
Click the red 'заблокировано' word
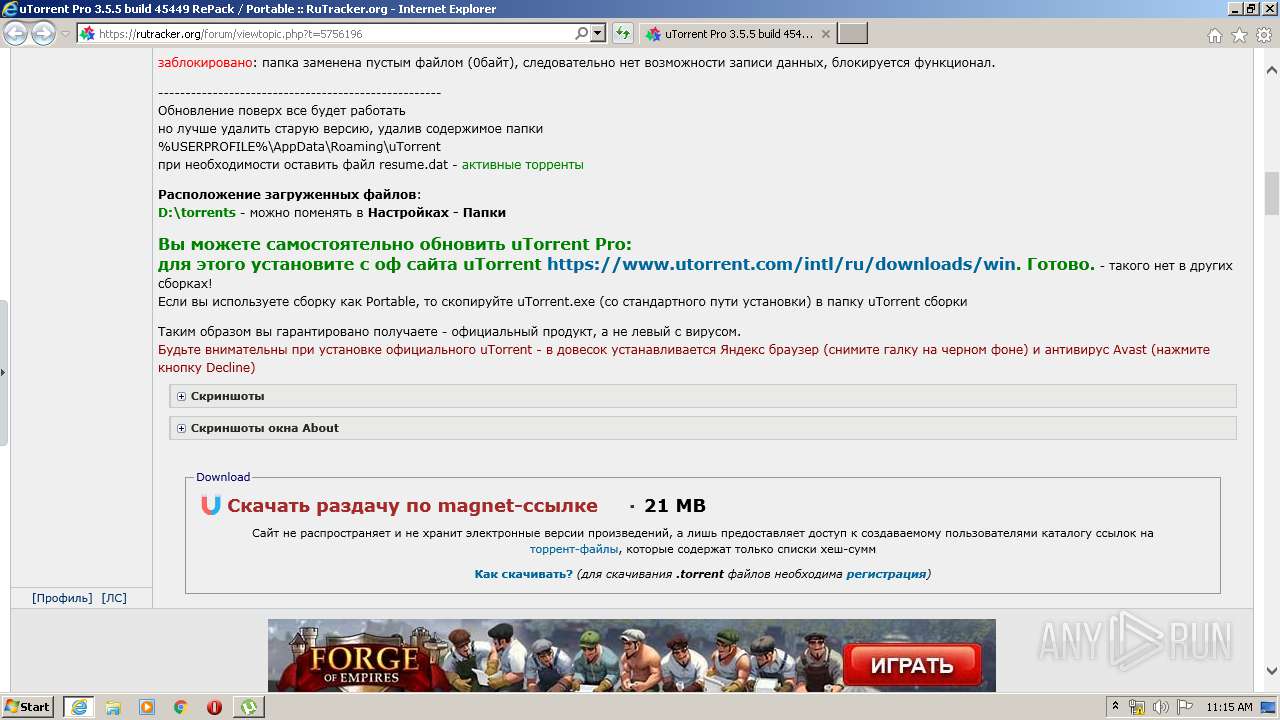click(x=204, y=62)
